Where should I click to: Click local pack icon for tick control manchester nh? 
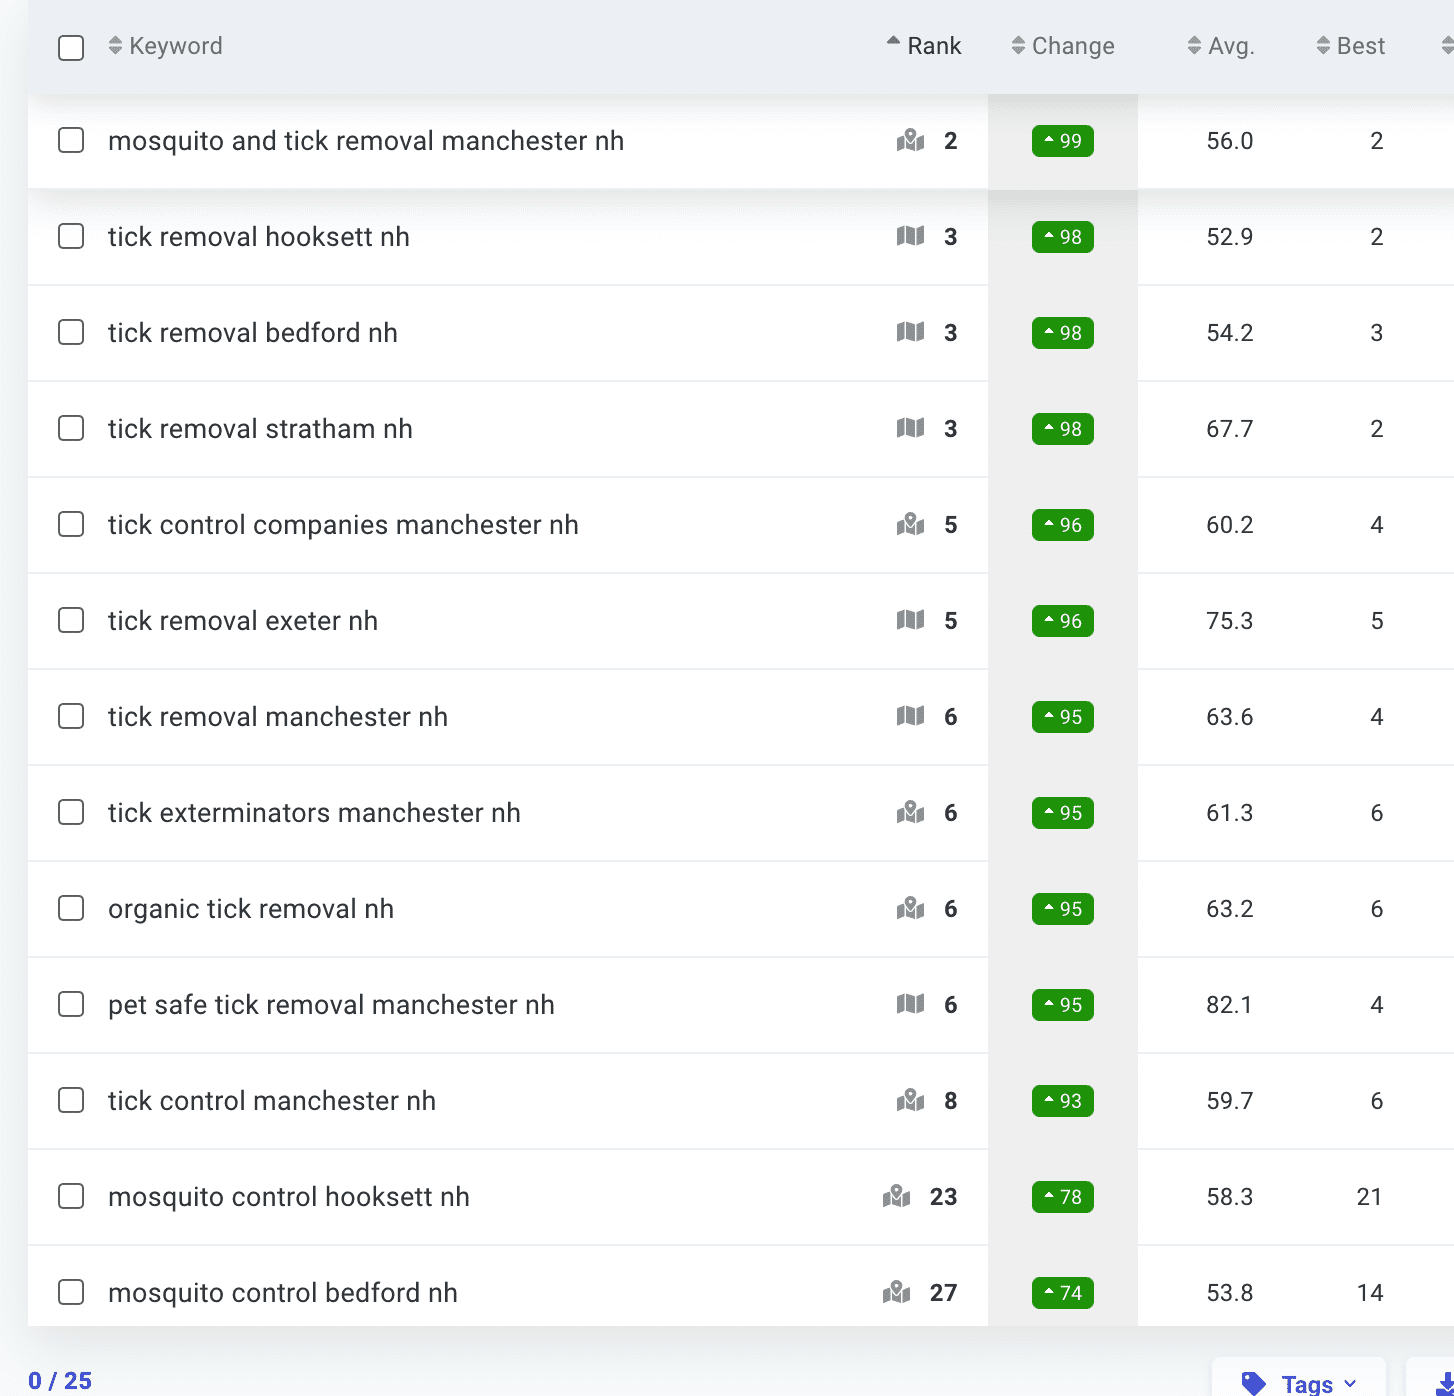tap(910, 1101)
